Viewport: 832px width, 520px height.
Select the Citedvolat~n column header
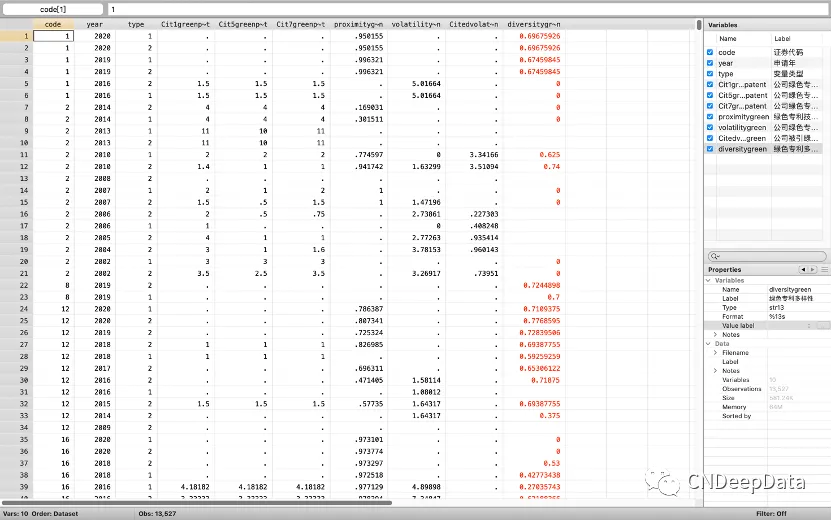[x=473, y=24]
